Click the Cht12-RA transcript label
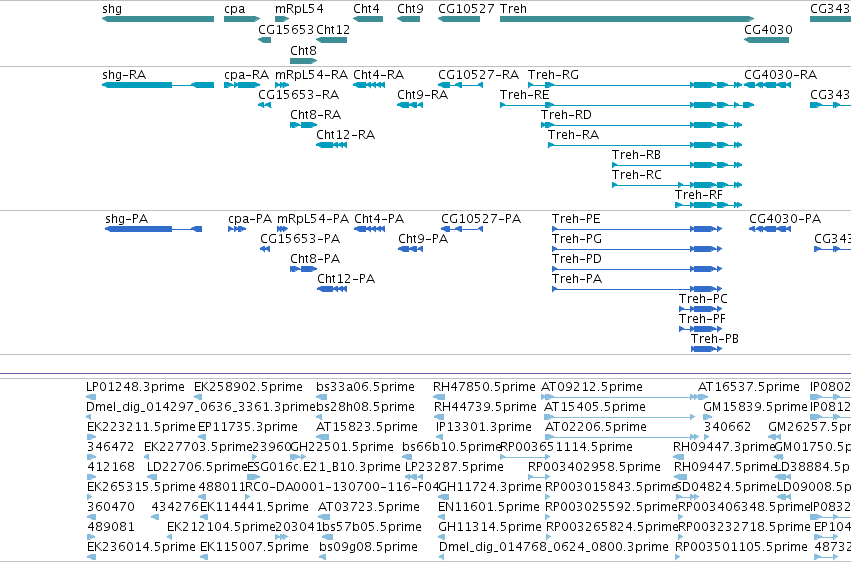Viewport: 851px width, 562px height. tap(345, 135)
